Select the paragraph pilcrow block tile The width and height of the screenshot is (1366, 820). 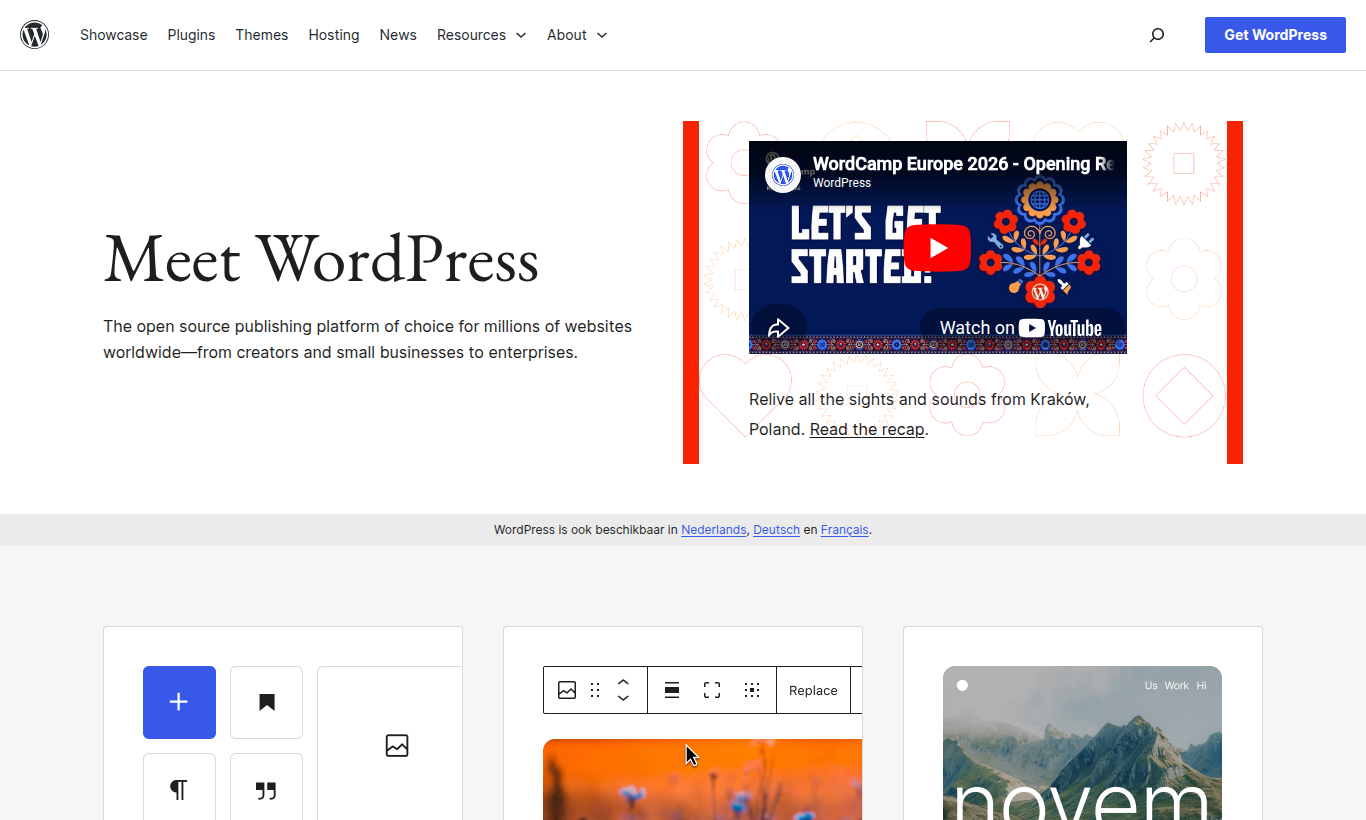click(x=179, y=789)
